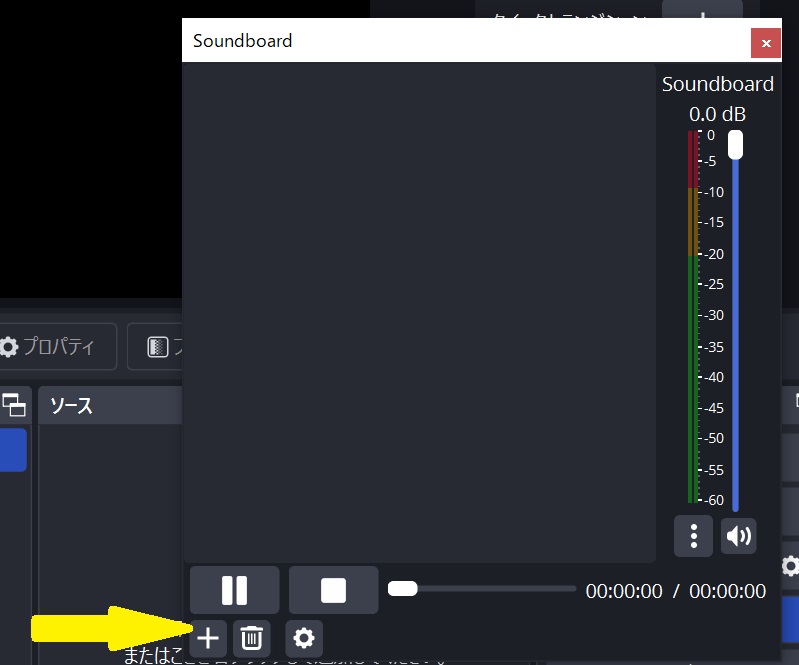Open Soundboard settings with the gear icon
Screen dimensions: 799x665
click(x=304, y=638)
